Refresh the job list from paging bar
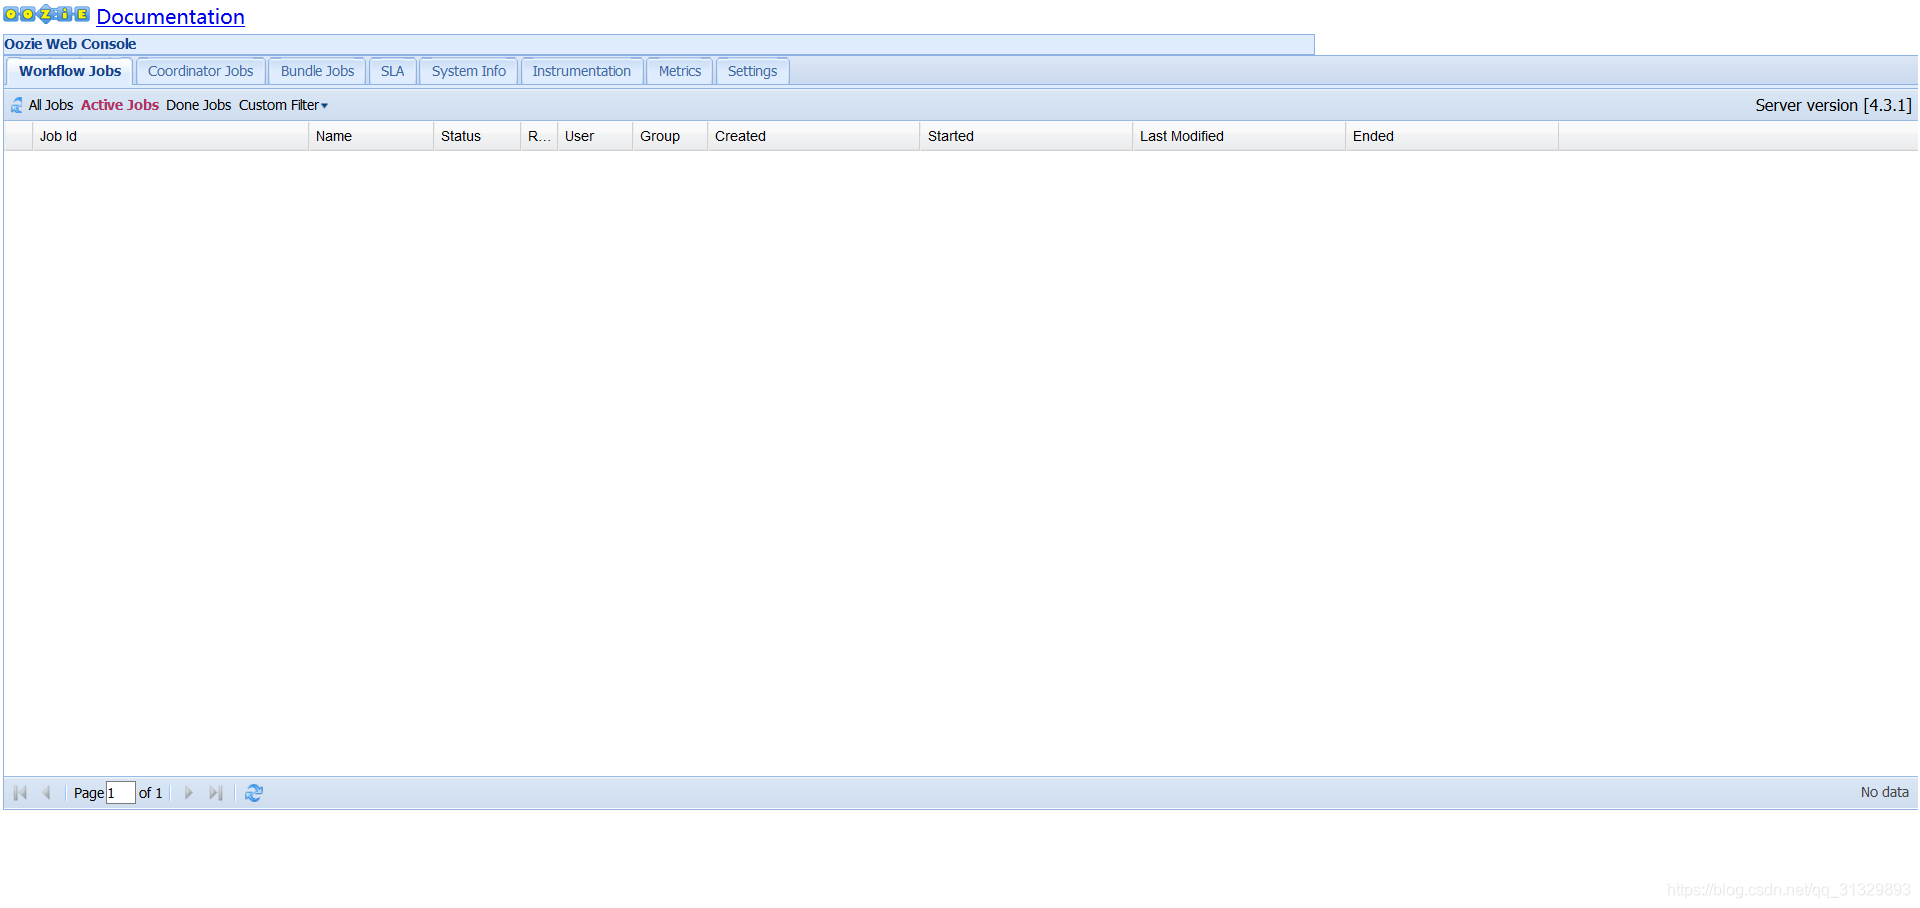 pos(254,793)
